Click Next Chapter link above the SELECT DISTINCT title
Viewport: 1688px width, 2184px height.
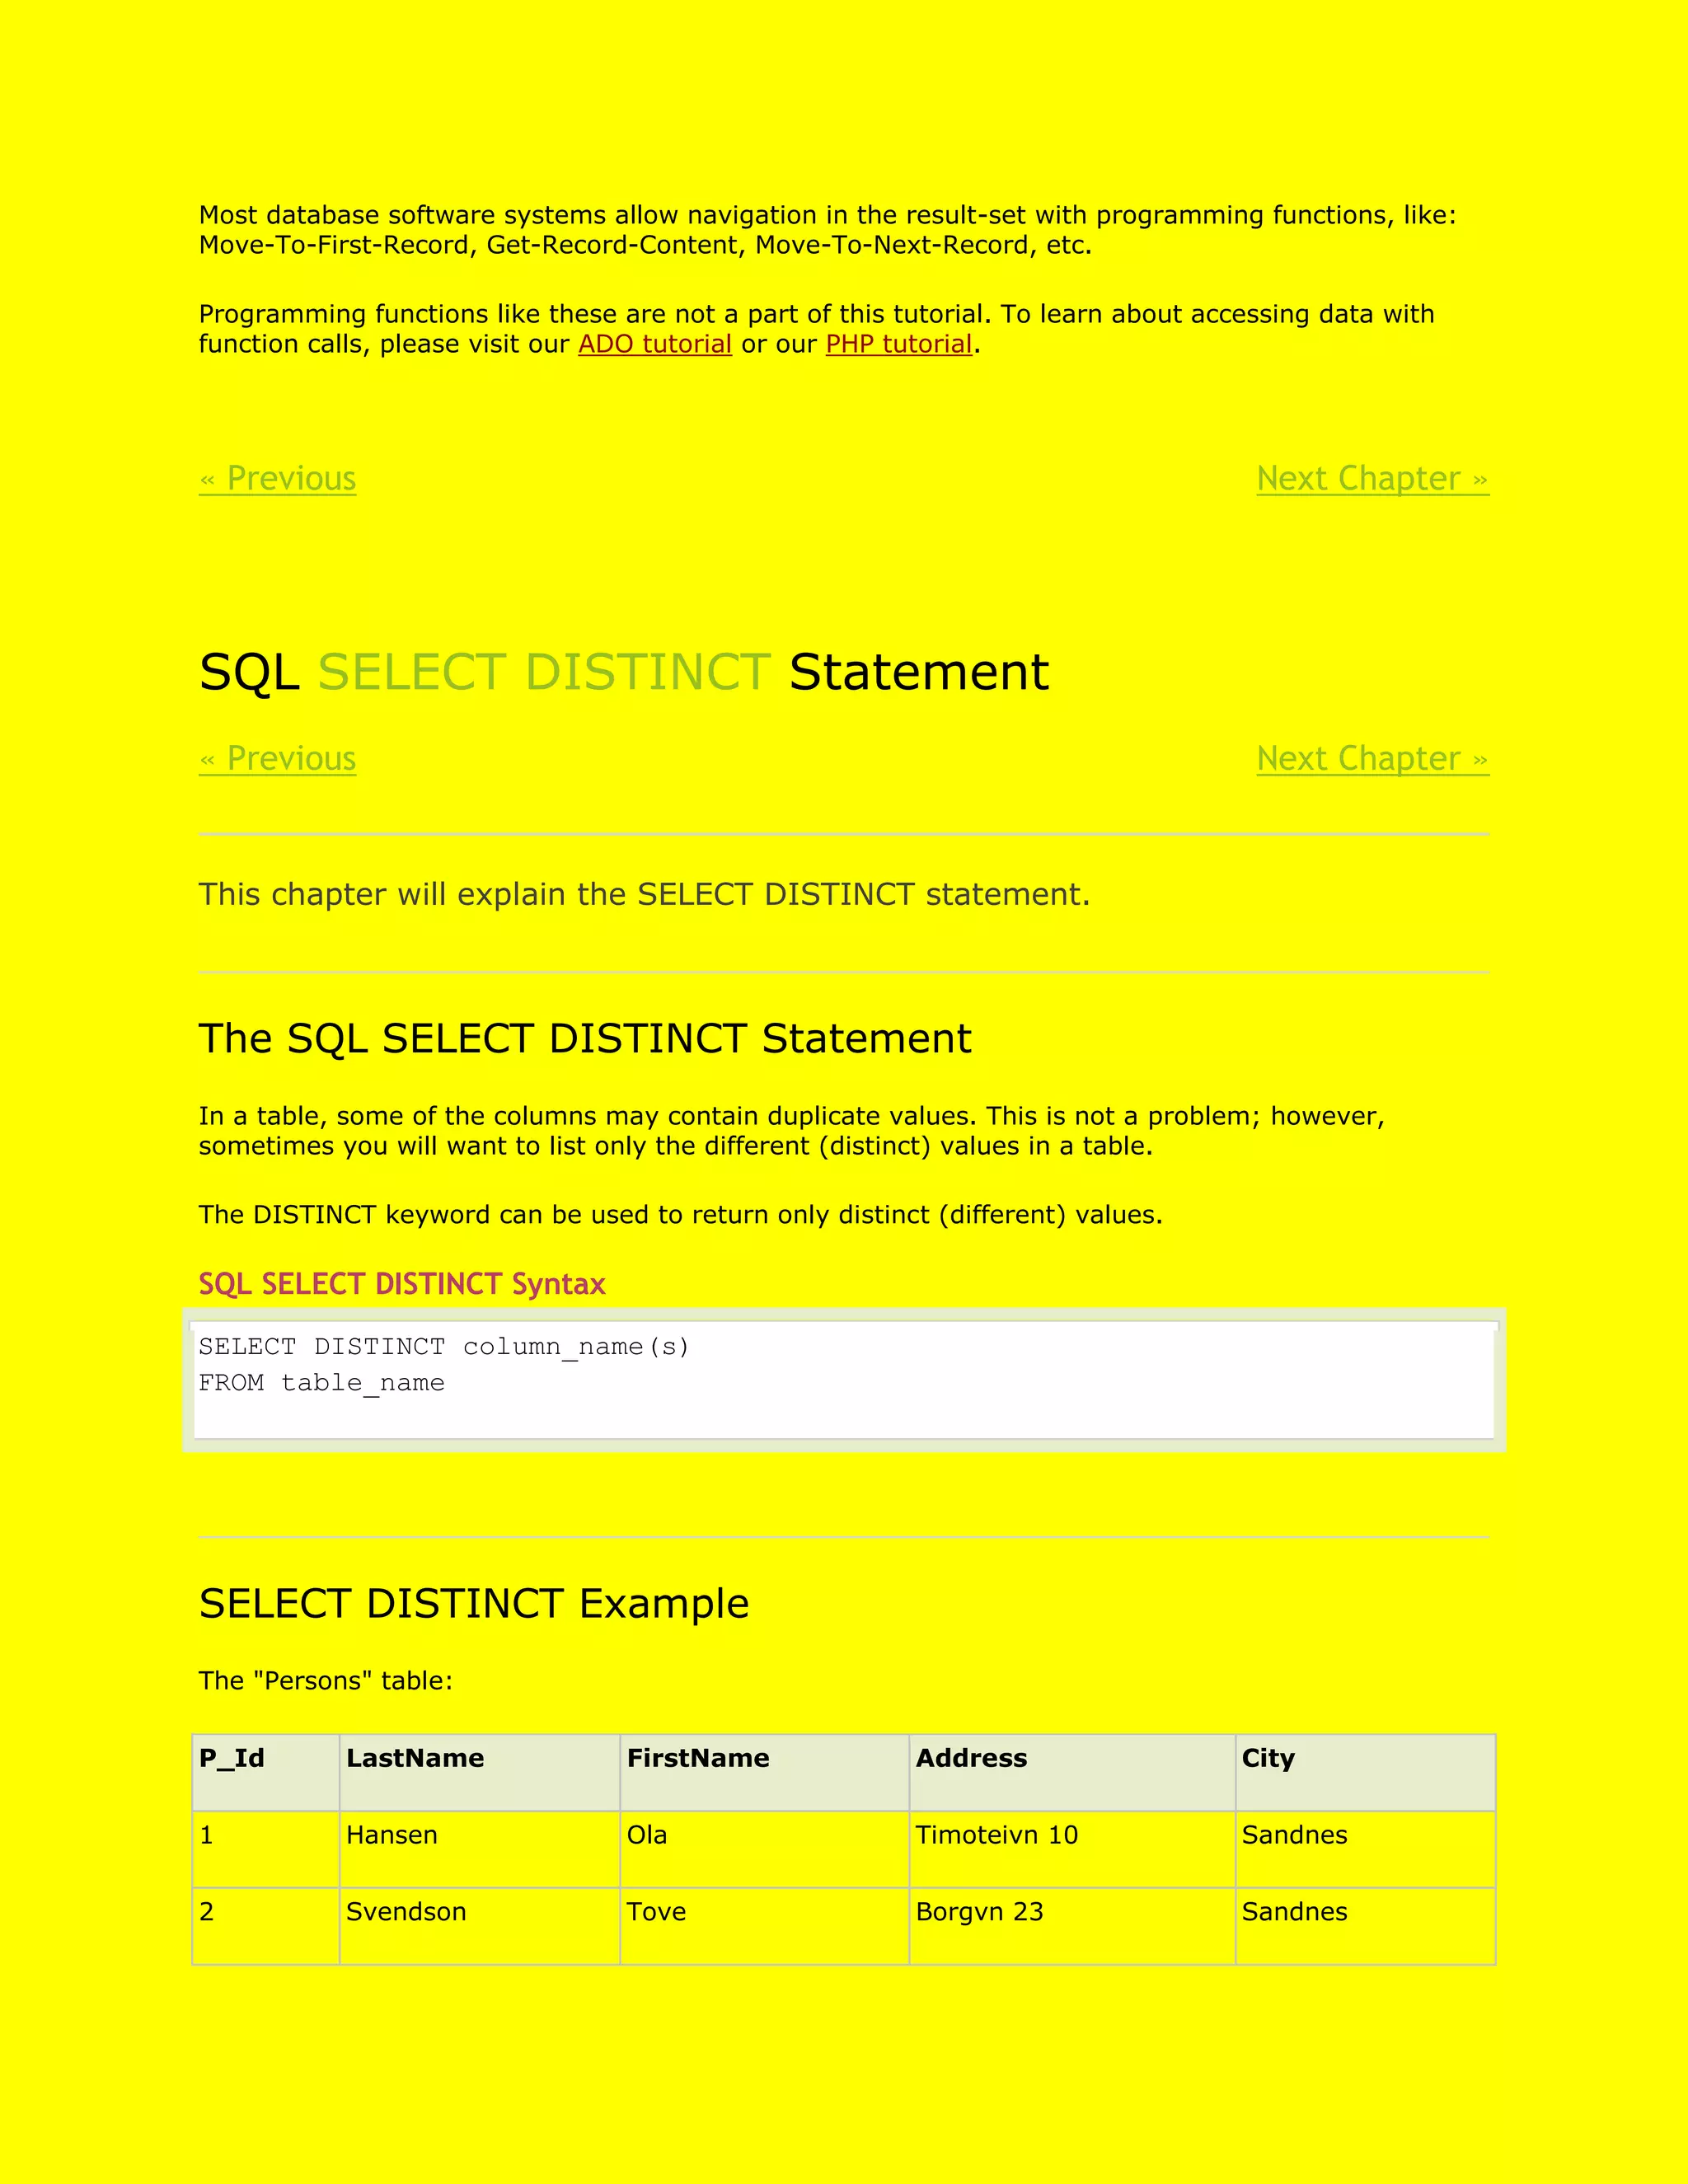coord(1371,479)
